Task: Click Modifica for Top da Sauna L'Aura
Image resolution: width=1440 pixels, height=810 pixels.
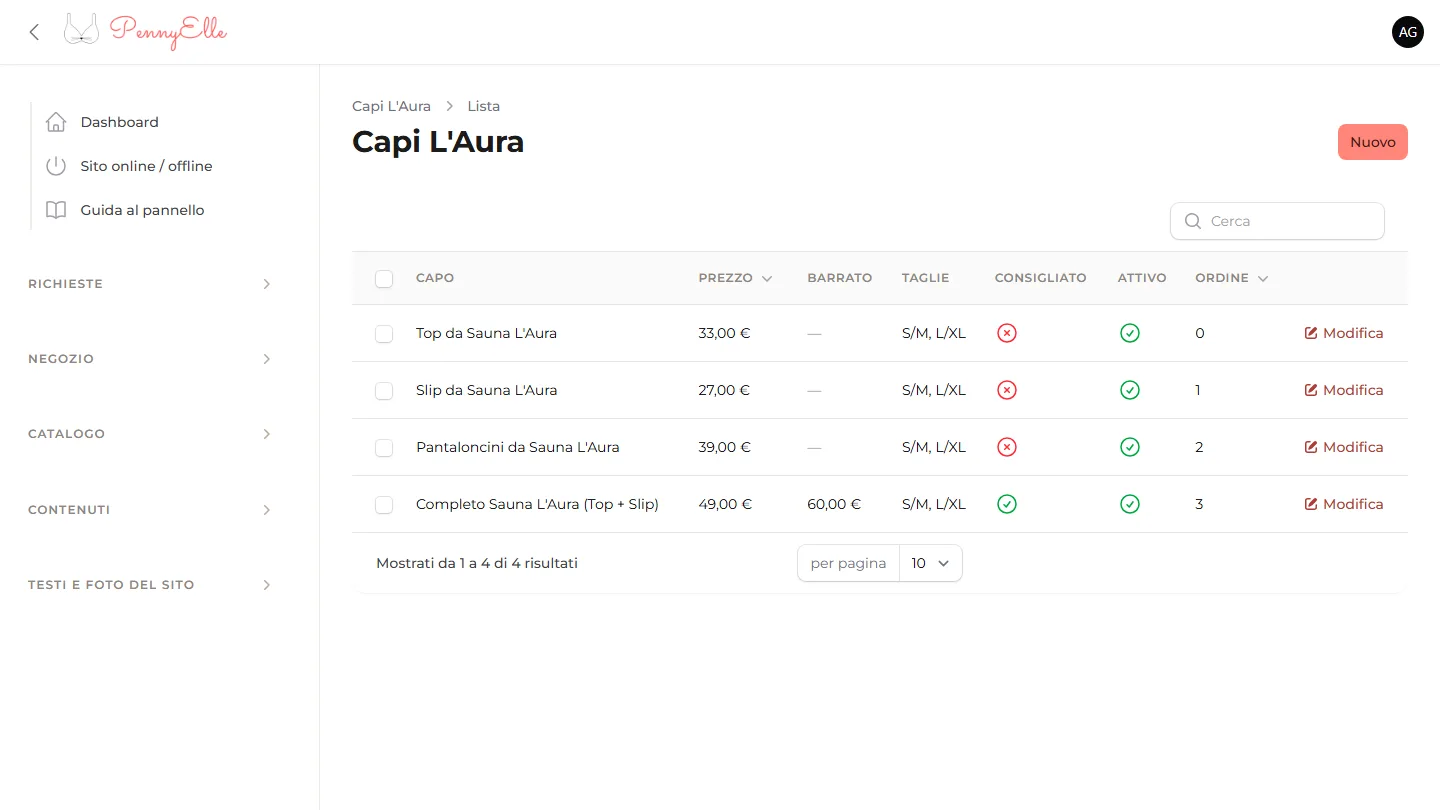Action: click(x=1344, y=333)
